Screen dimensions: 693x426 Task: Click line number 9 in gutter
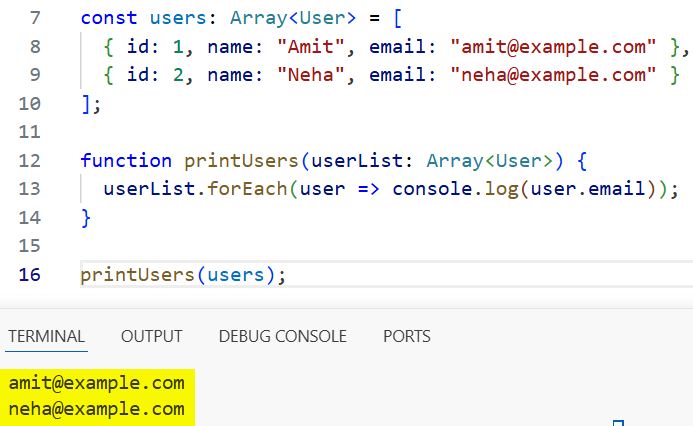click(35, 75)
